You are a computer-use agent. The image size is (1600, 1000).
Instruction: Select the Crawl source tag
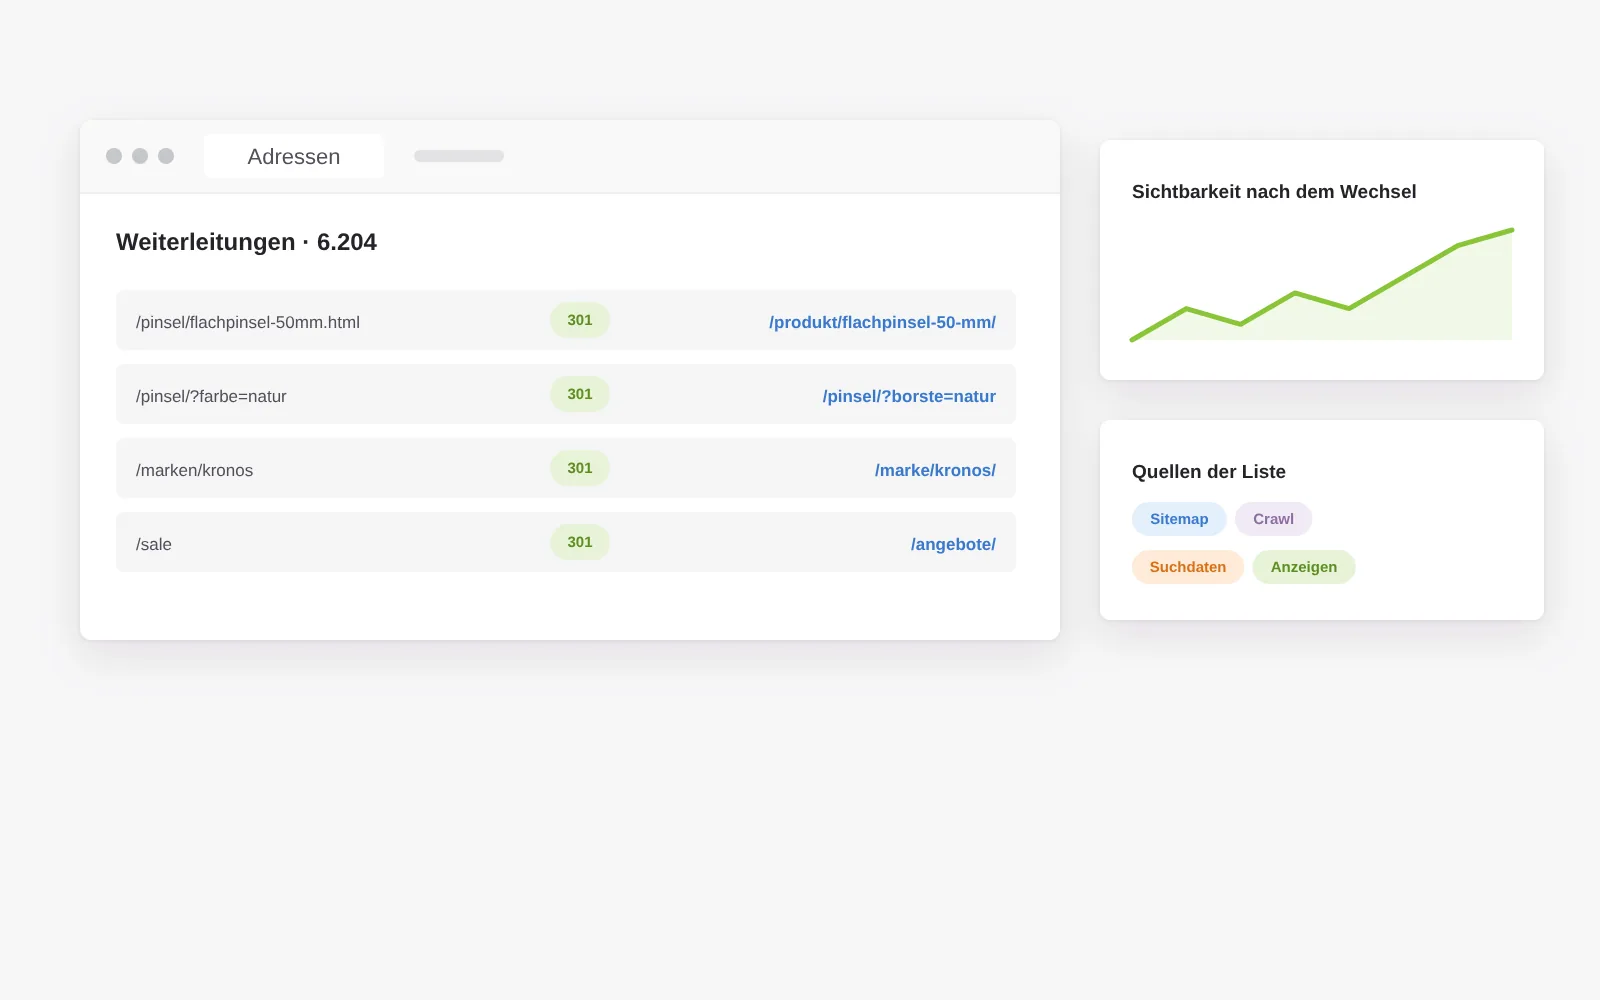click(1273, 519)
